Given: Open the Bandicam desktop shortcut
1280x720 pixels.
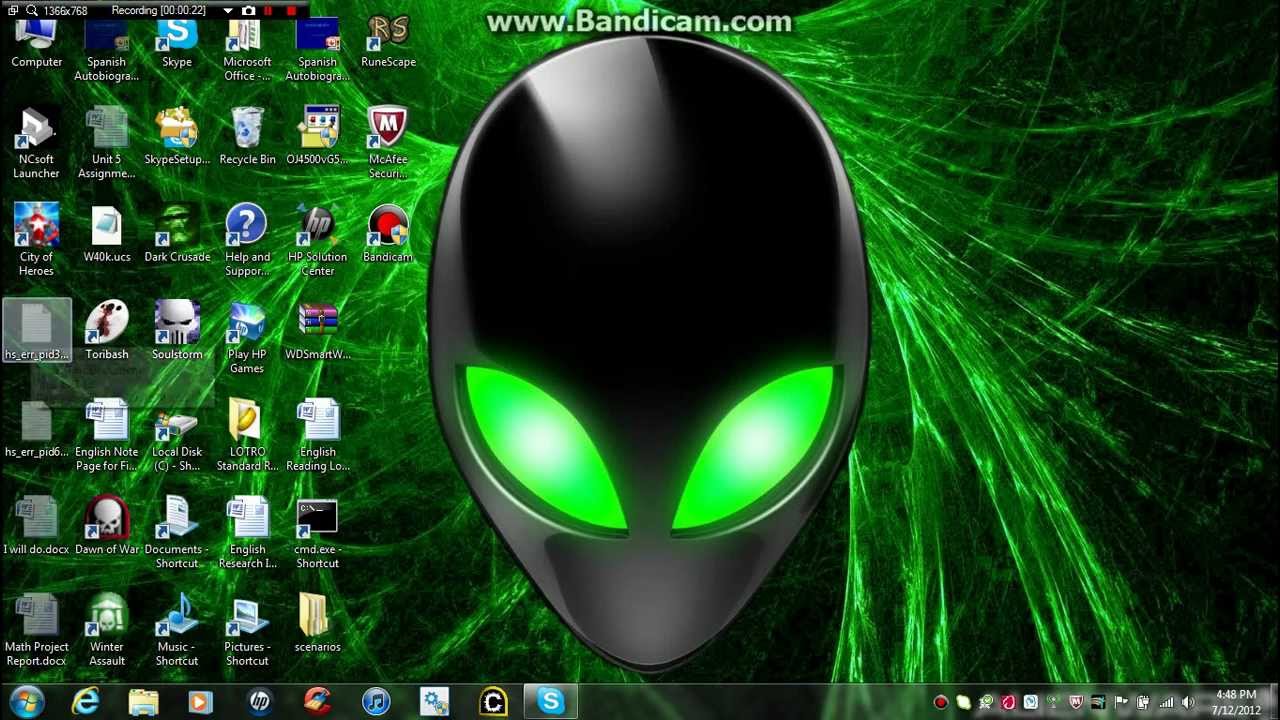Looking at the screenshot, I should click(x=388, y=234).
